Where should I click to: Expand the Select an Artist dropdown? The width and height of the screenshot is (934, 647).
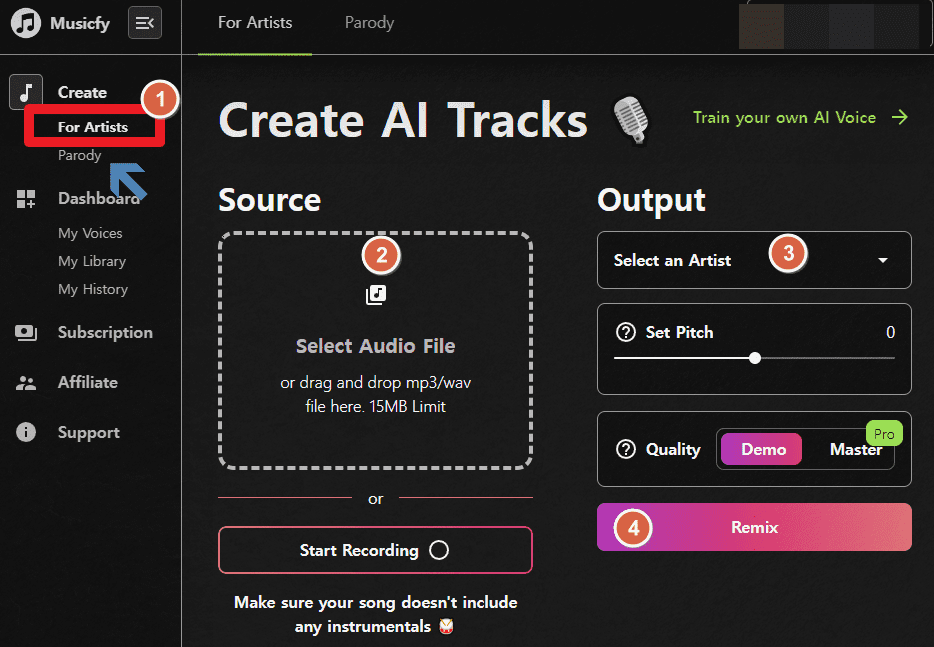[x=754, y=260]
